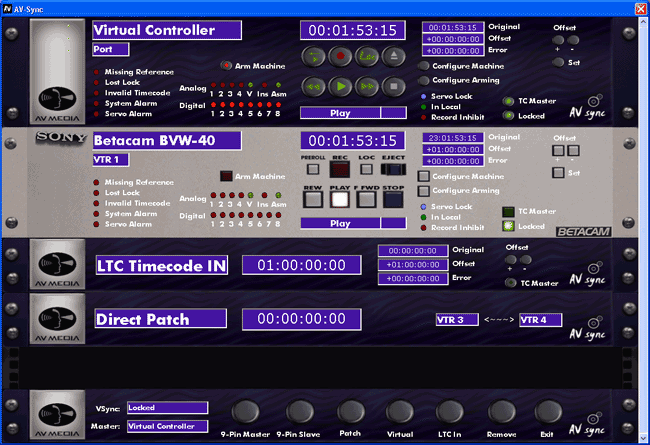The width and height of the screenshot is (650, 445).
Task: Rewind using the Virtual Controller round button
Action: (x=313, y=87)
